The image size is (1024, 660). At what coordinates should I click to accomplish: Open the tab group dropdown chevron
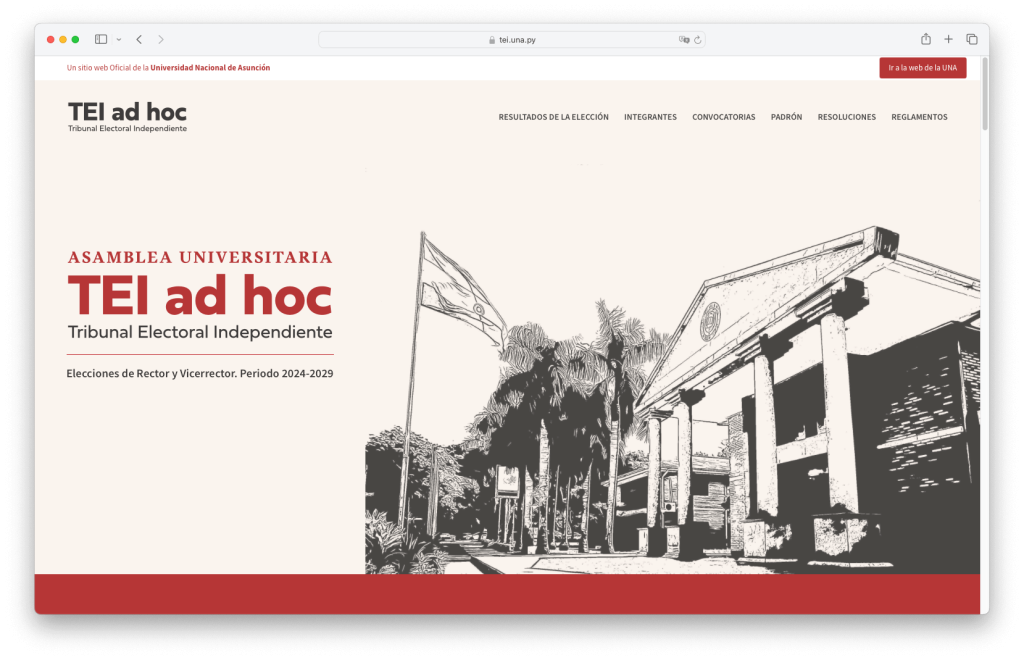coord(119,39)
